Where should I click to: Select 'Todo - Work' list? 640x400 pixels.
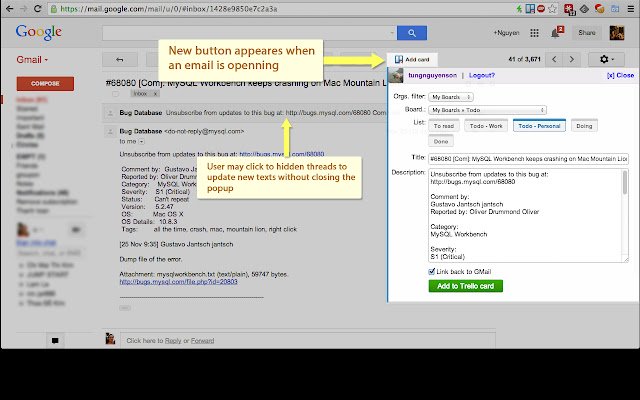pyautogui.click(x=486, y=126)
